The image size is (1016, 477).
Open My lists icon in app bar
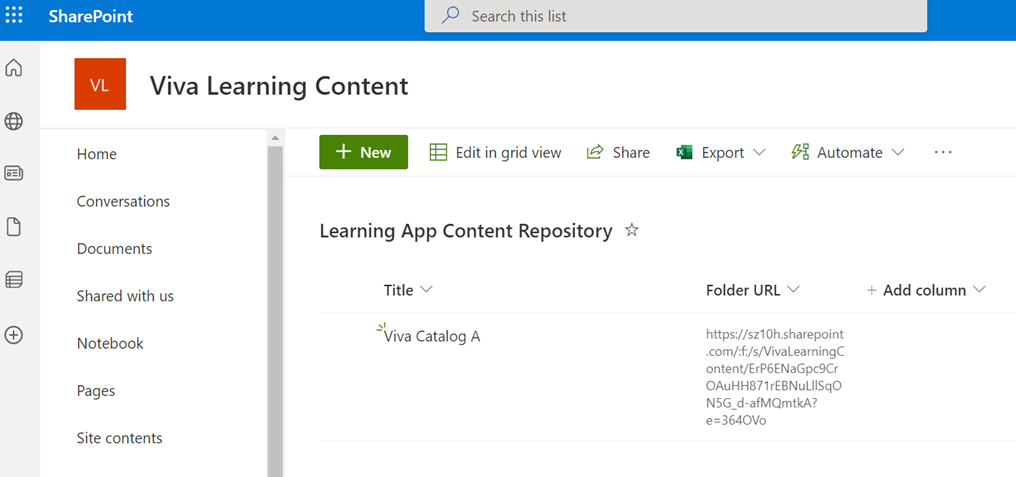coord(14,279)
